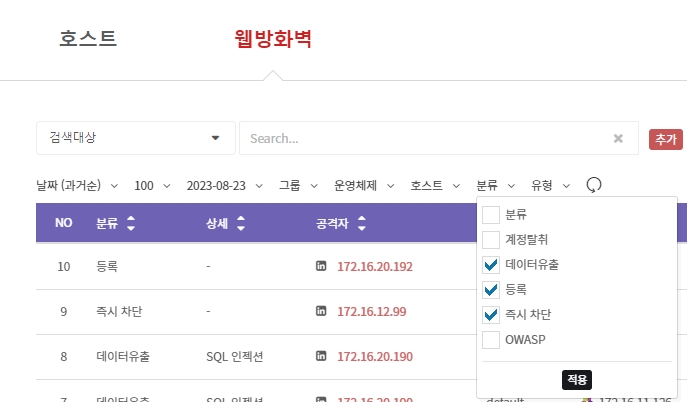Clear the search box with the X icon

click(x=618, y=139)
